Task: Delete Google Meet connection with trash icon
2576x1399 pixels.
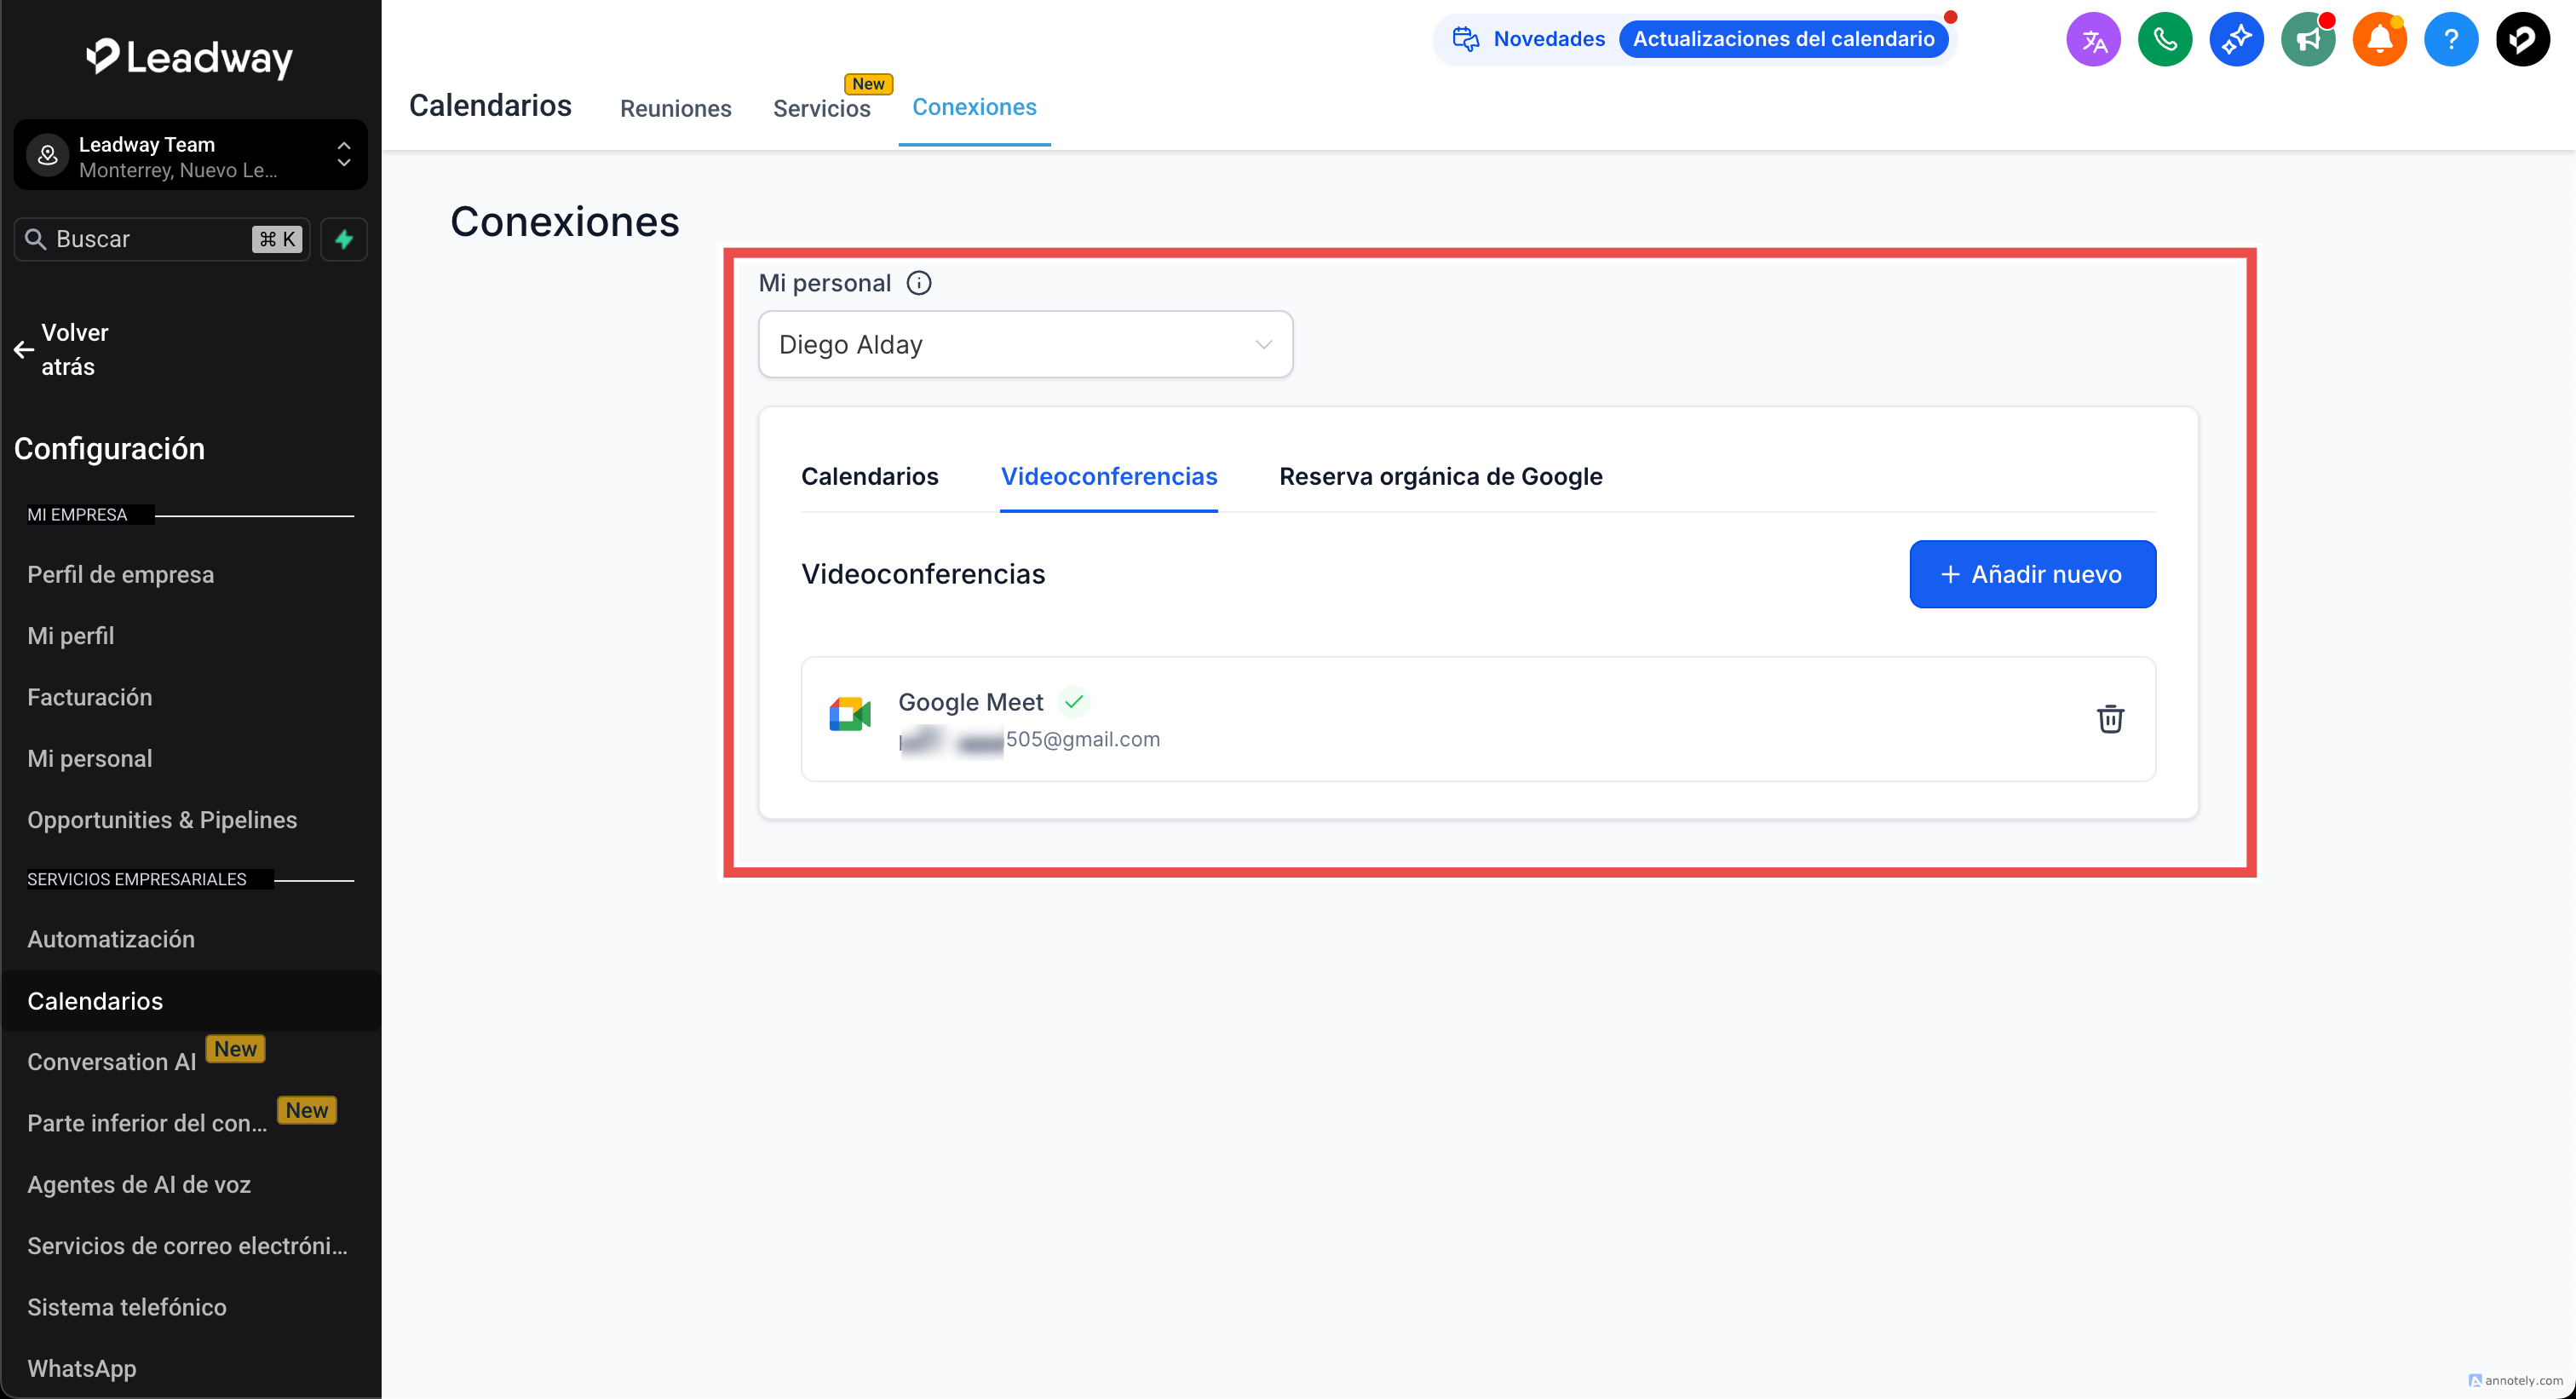Action: click(2109, 719)
